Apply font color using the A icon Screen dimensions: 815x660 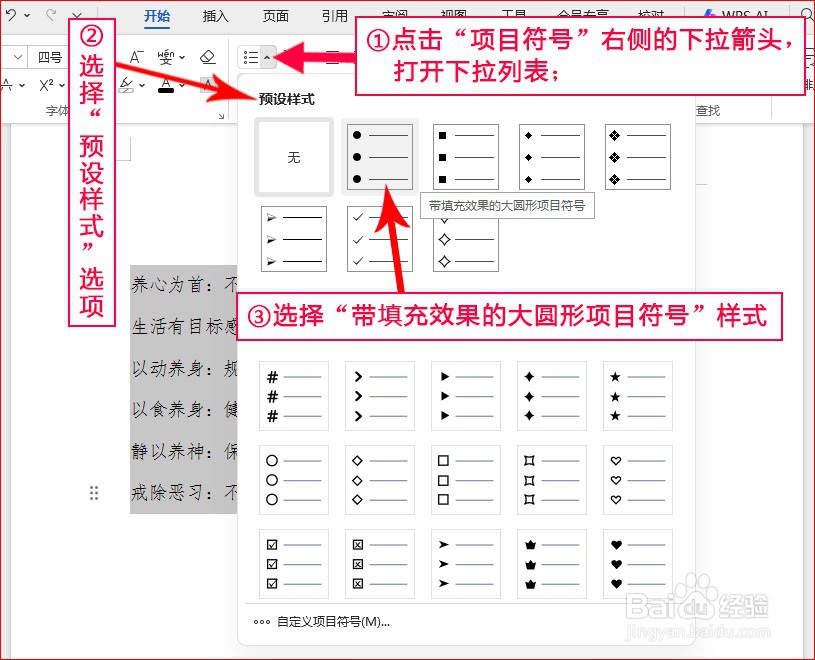coord(166,85)
